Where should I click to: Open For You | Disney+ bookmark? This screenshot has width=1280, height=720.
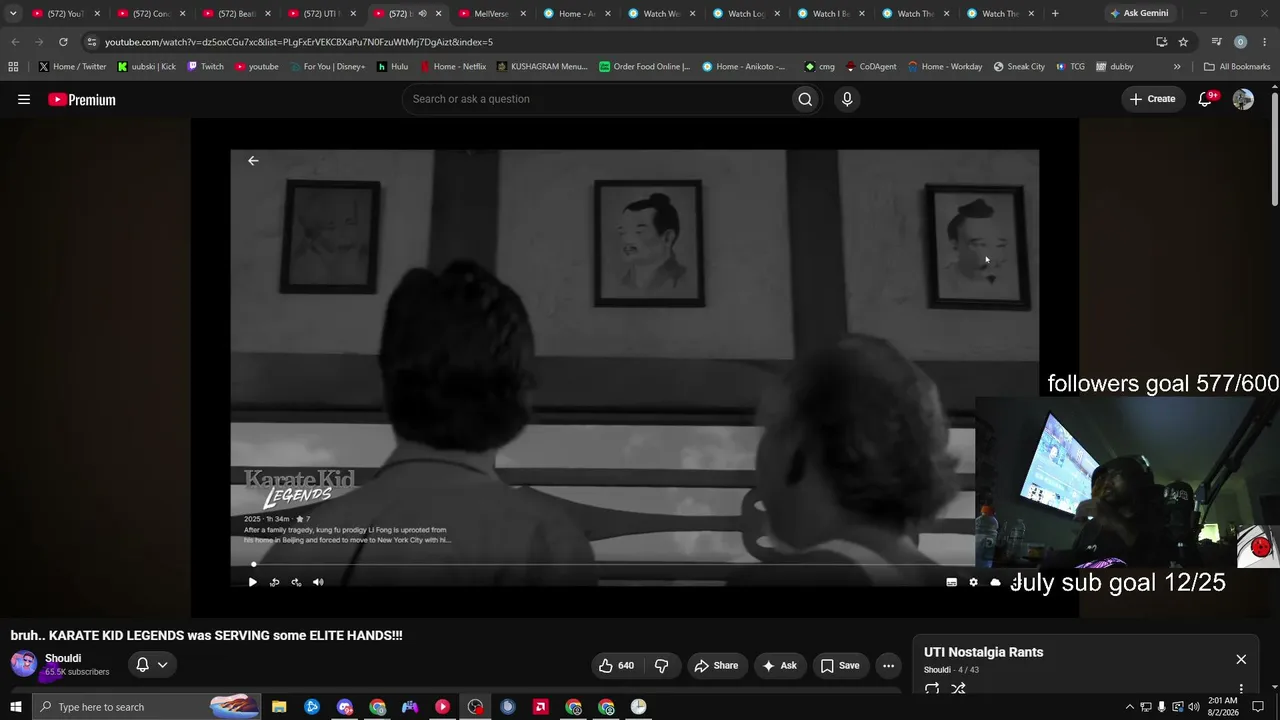327,67
